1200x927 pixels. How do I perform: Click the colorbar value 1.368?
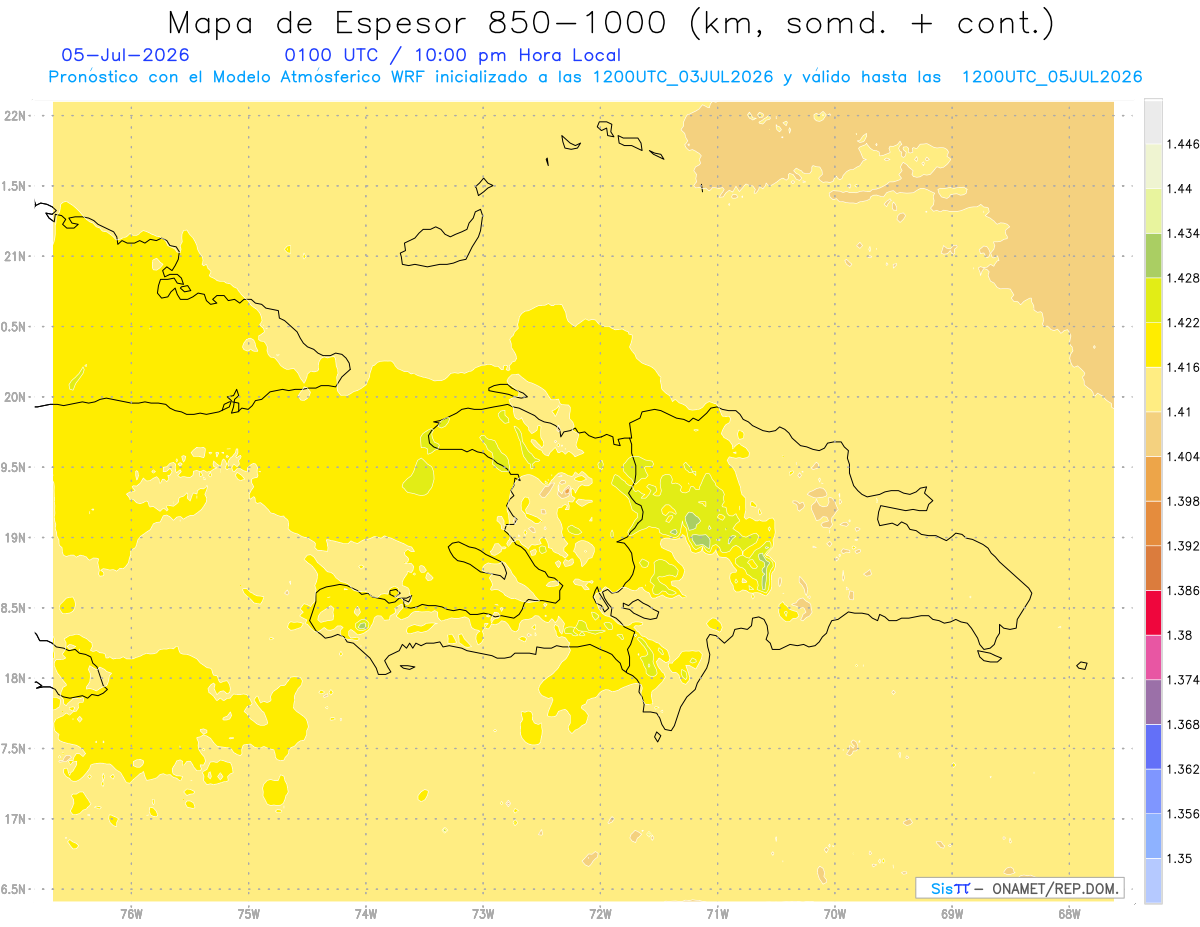1183,724
